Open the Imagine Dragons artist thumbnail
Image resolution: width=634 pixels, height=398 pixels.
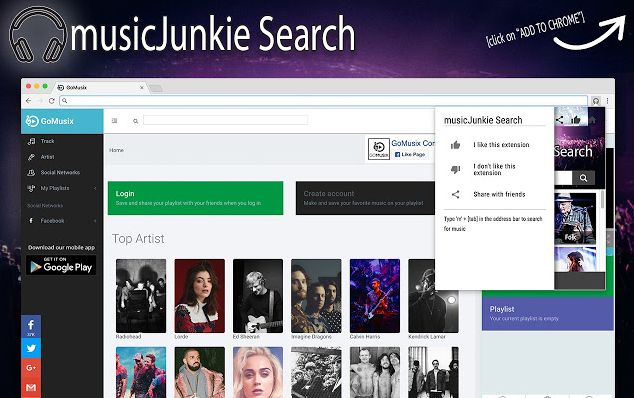point(316,296)
